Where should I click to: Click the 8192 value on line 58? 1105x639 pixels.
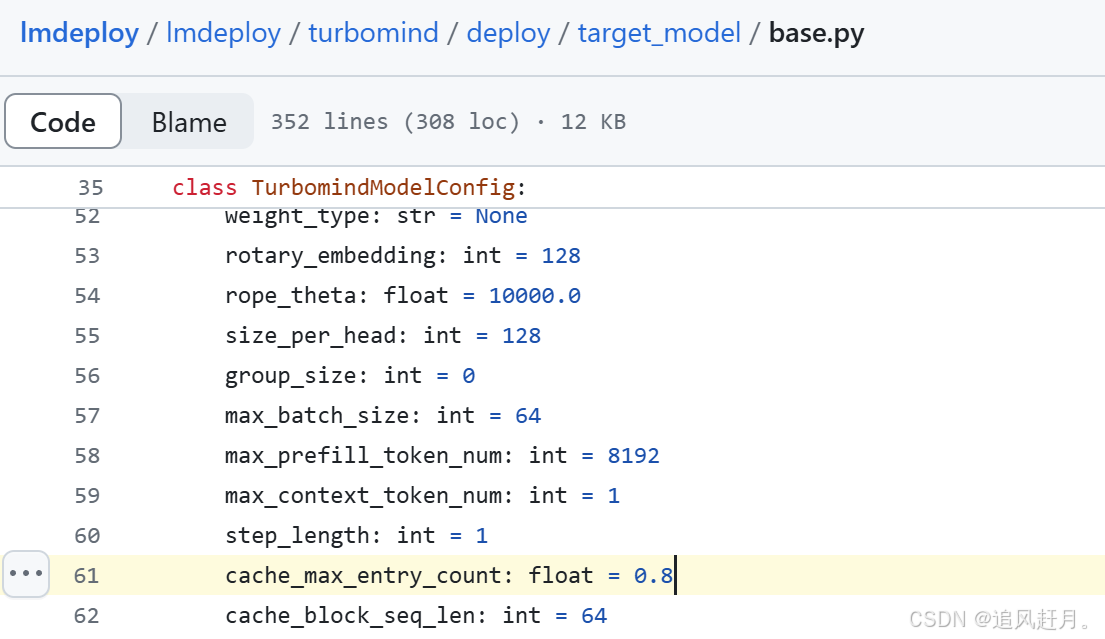coord(634,456)
